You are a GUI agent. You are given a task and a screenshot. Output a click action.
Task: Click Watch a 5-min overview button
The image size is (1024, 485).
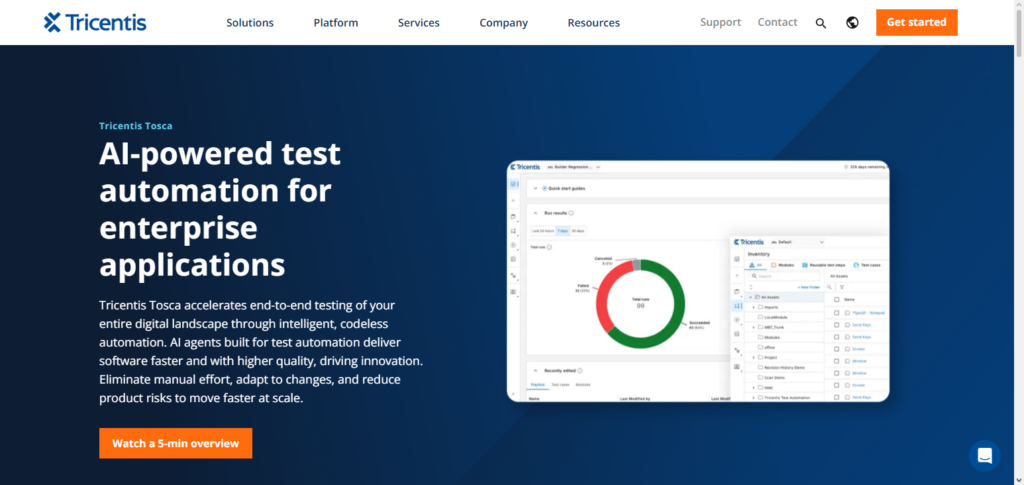click(176, 443)
